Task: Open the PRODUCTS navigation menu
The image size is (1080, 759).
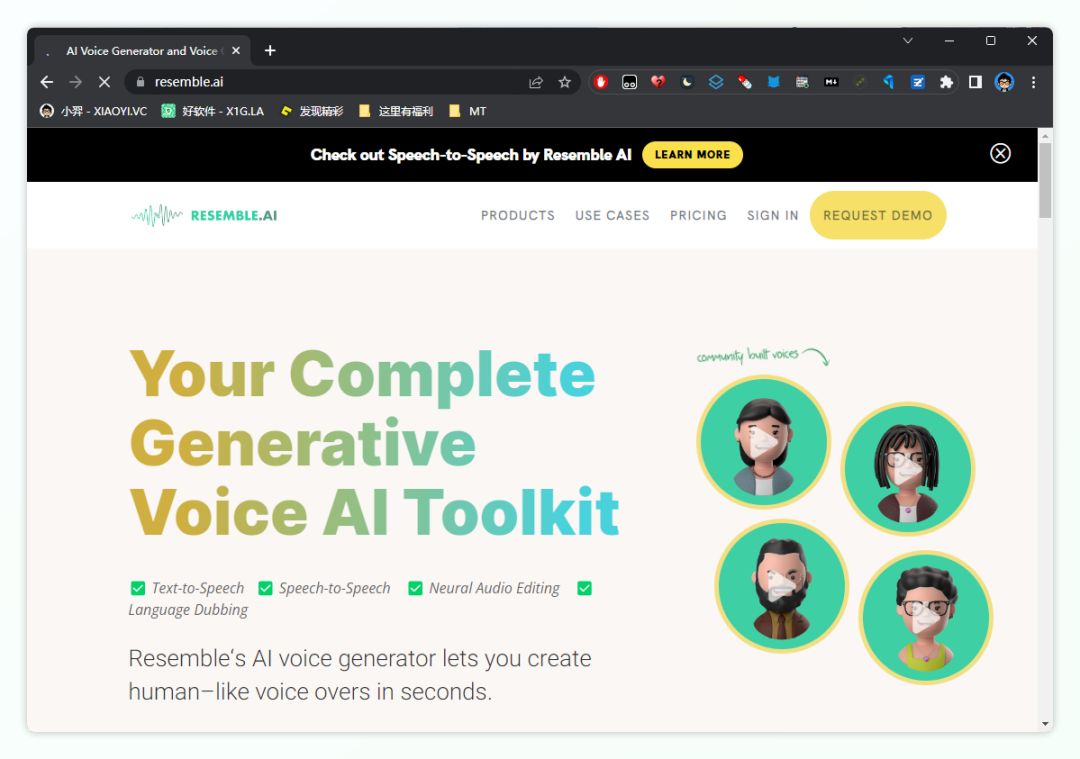Action: point(518,215)
